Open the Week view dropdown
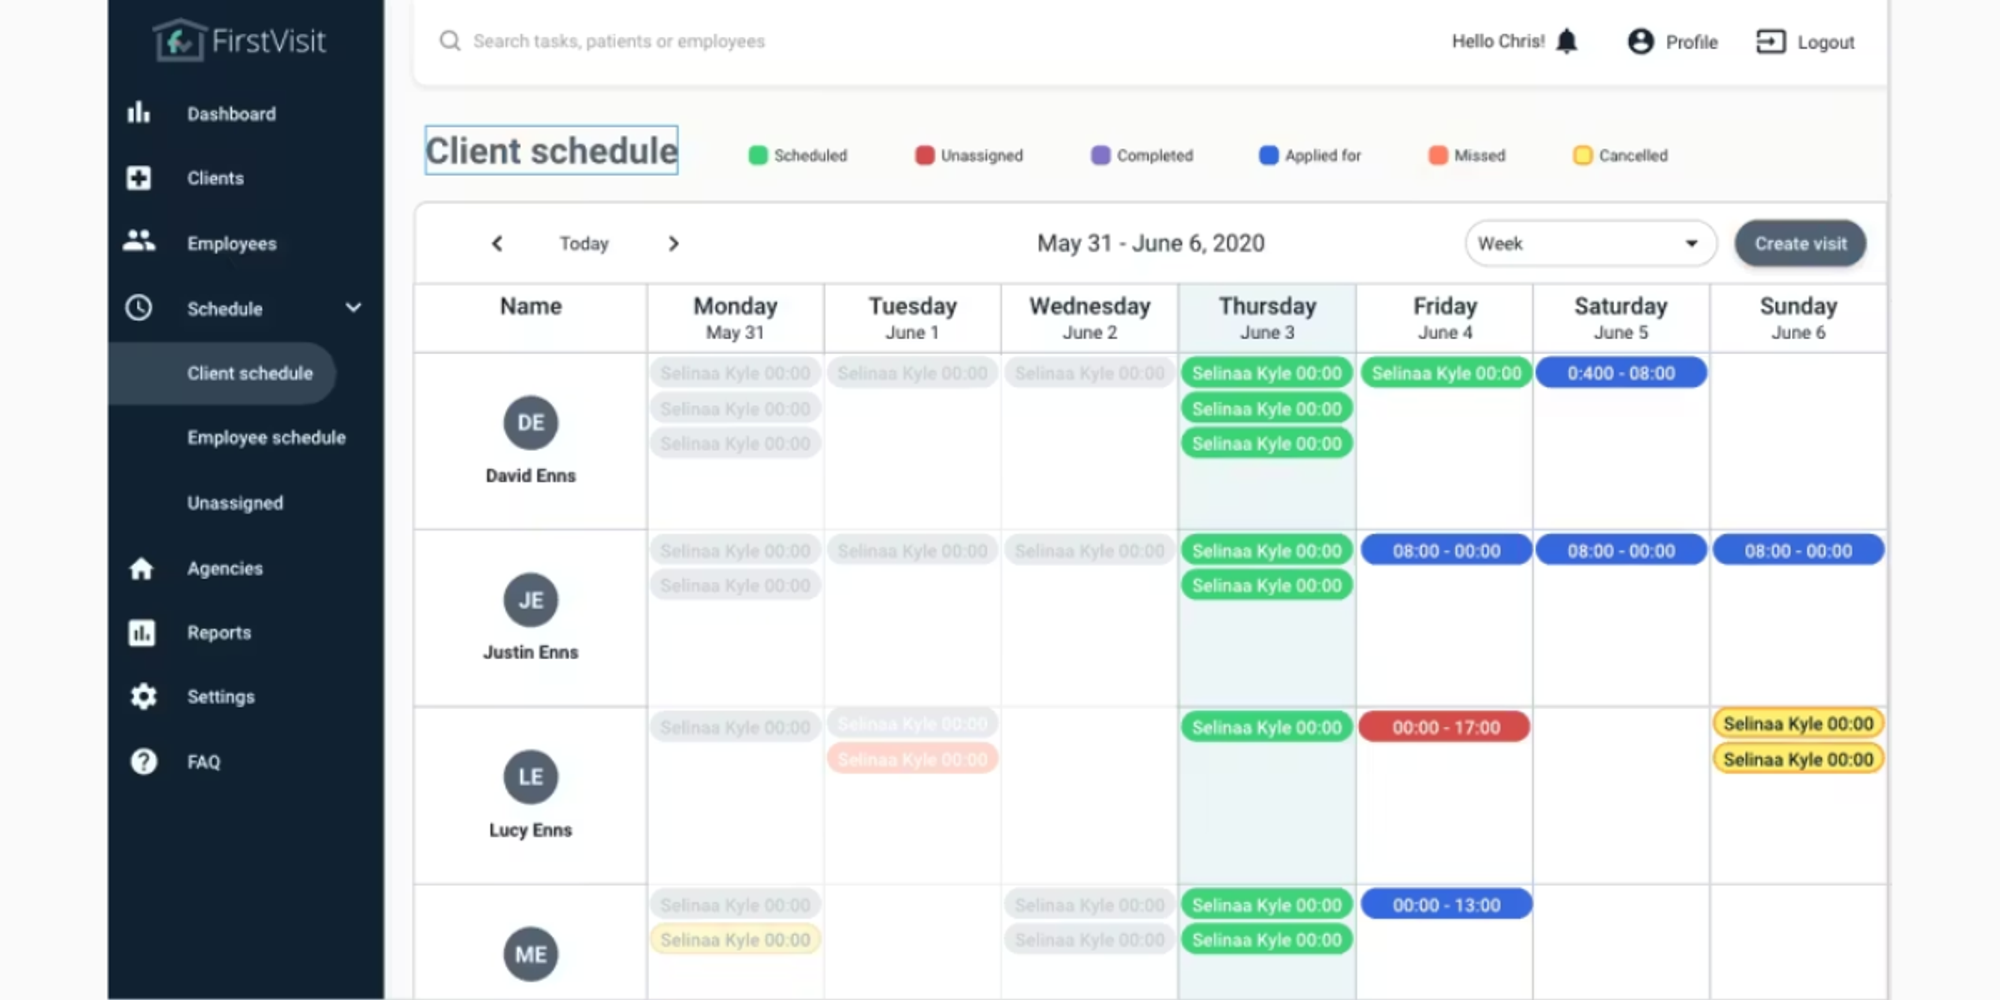This screenshot has width=2000, height=1000. click(1590, 243)
